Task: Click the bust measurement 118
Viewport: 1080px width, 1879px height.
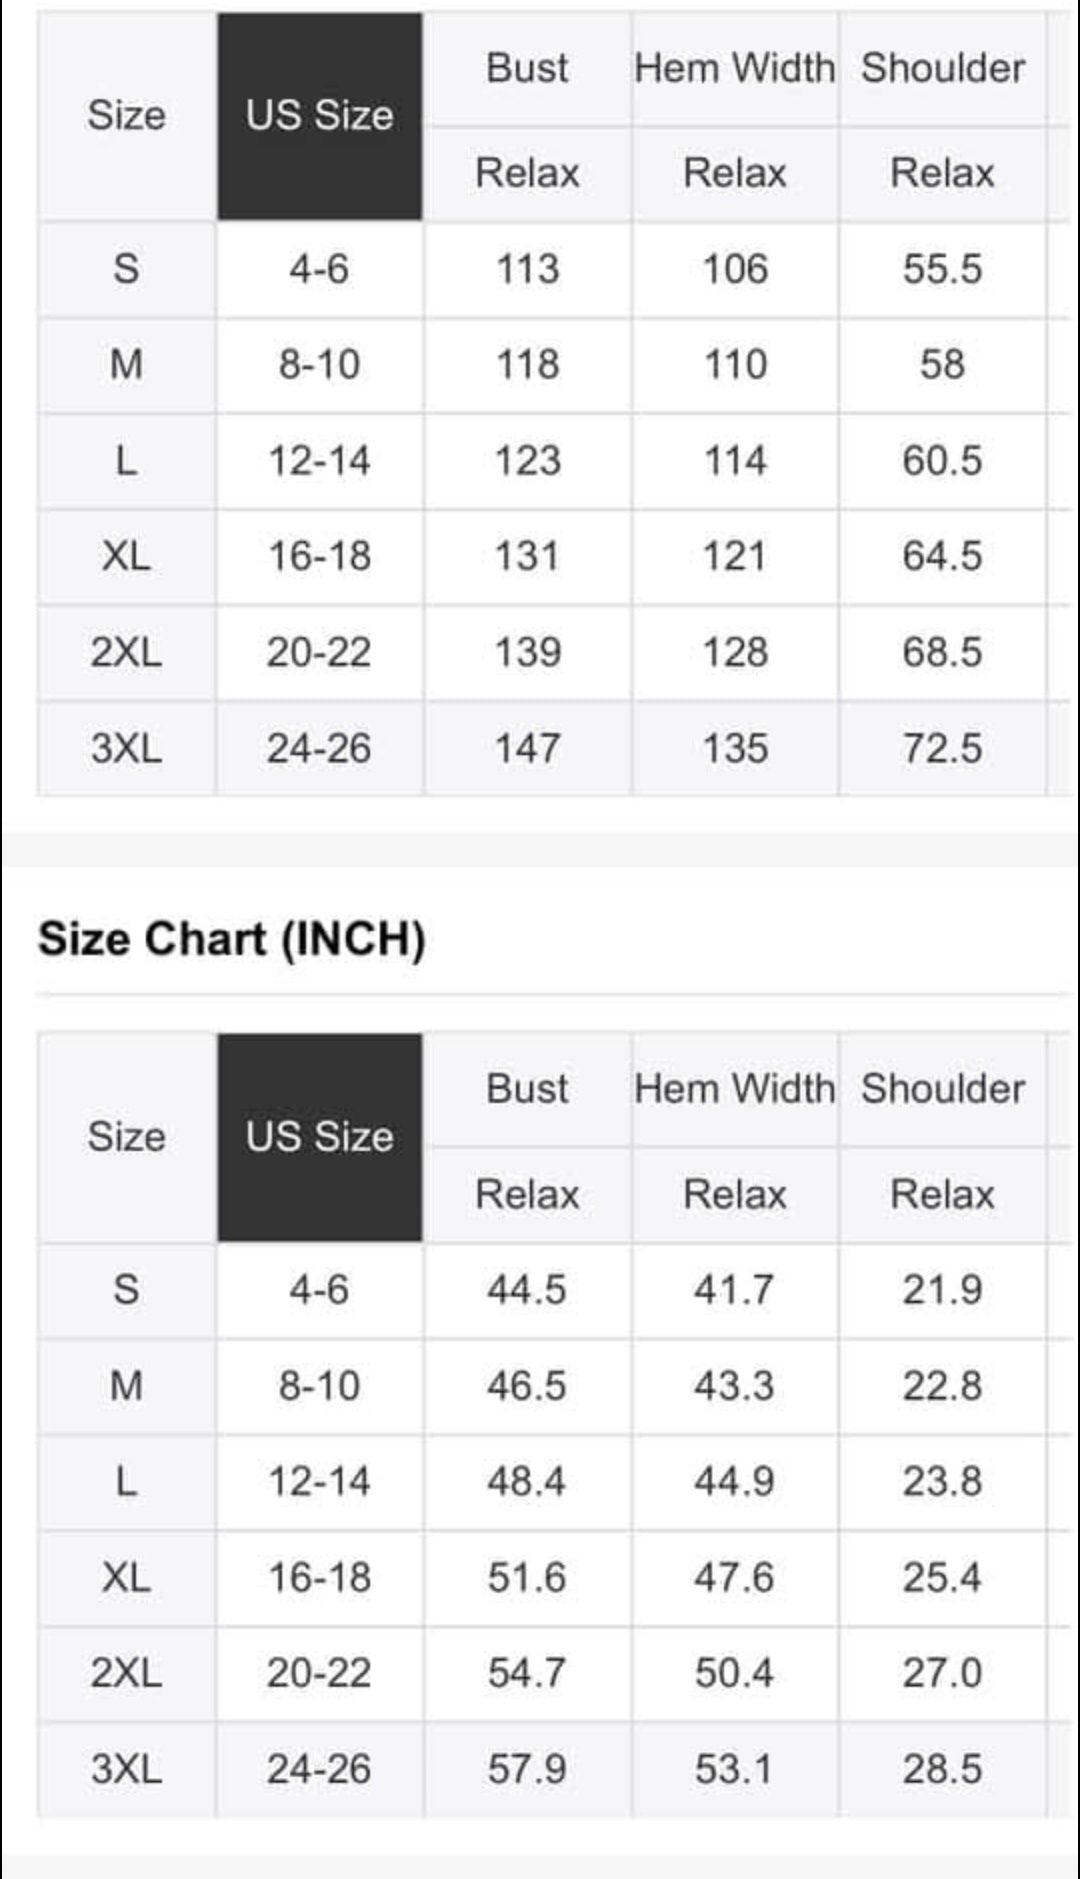Action: click(x=527, y=365)
